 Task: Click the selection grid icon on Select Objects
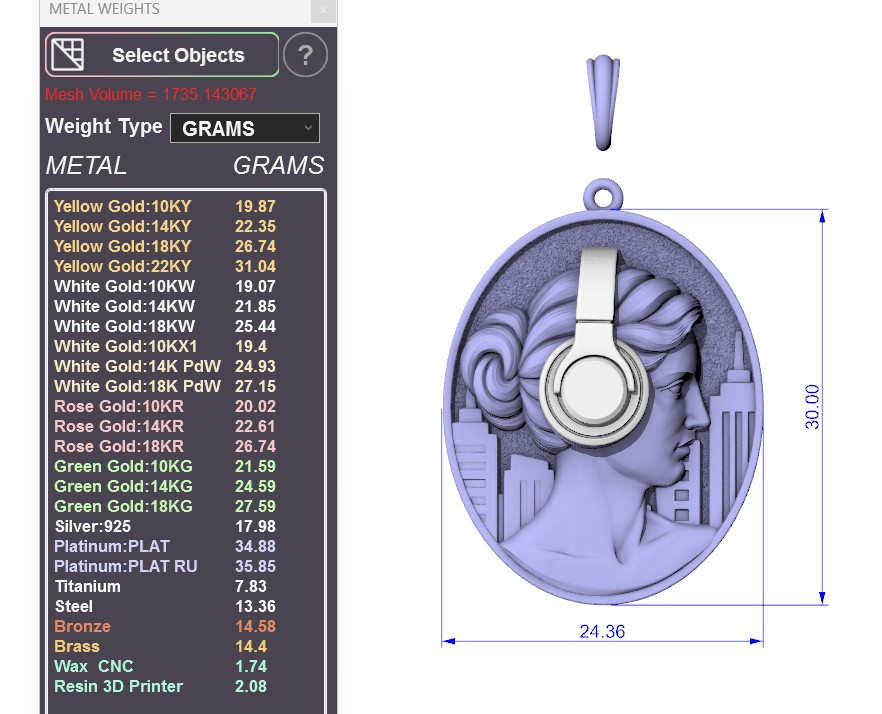click(68, 55)
